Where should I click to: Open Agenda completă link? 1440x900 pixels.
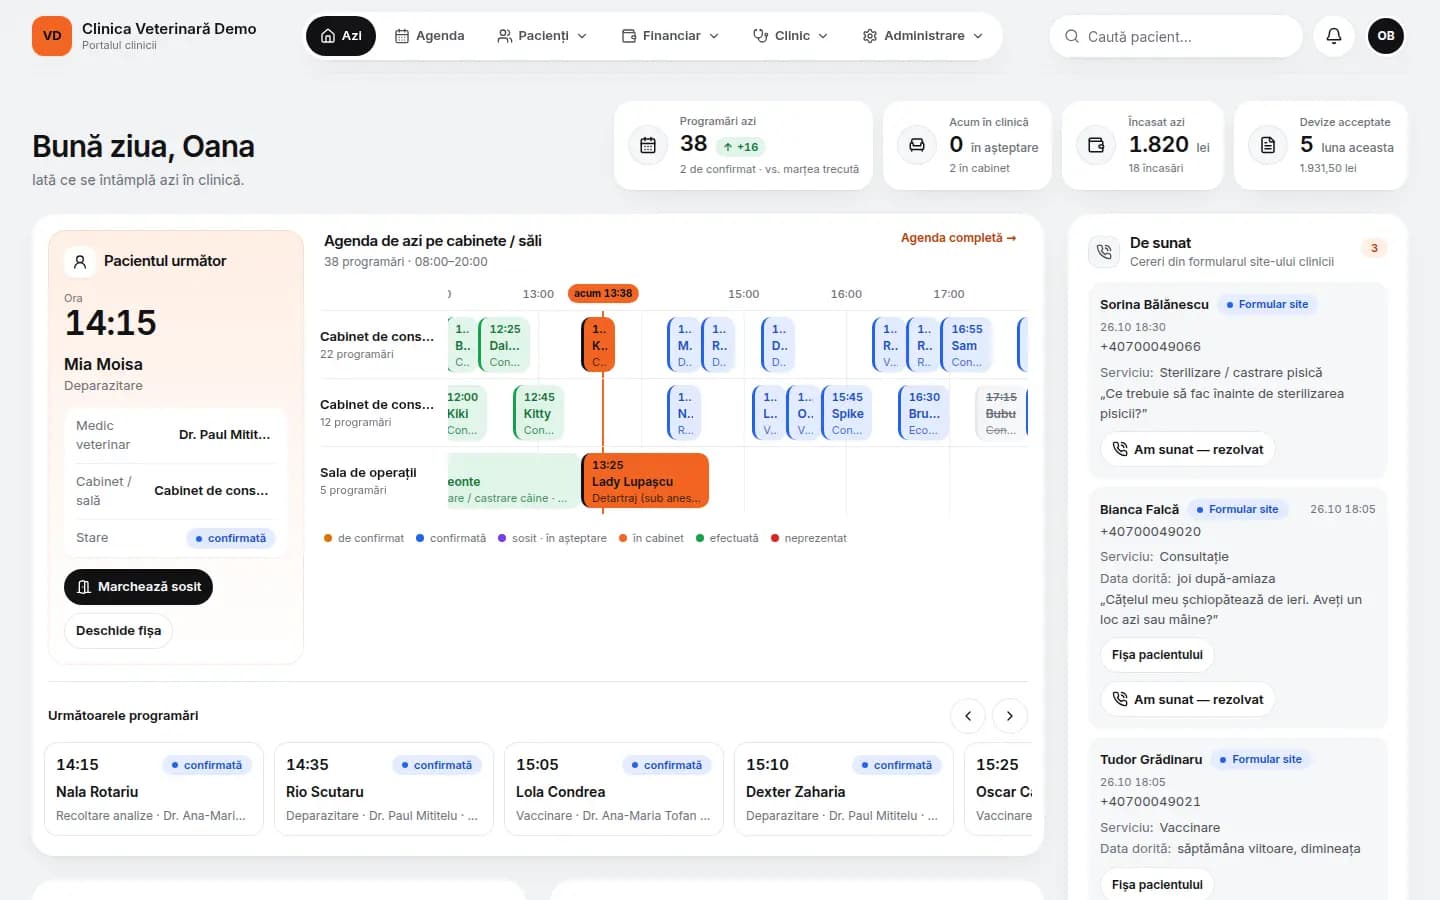(958, 238)
